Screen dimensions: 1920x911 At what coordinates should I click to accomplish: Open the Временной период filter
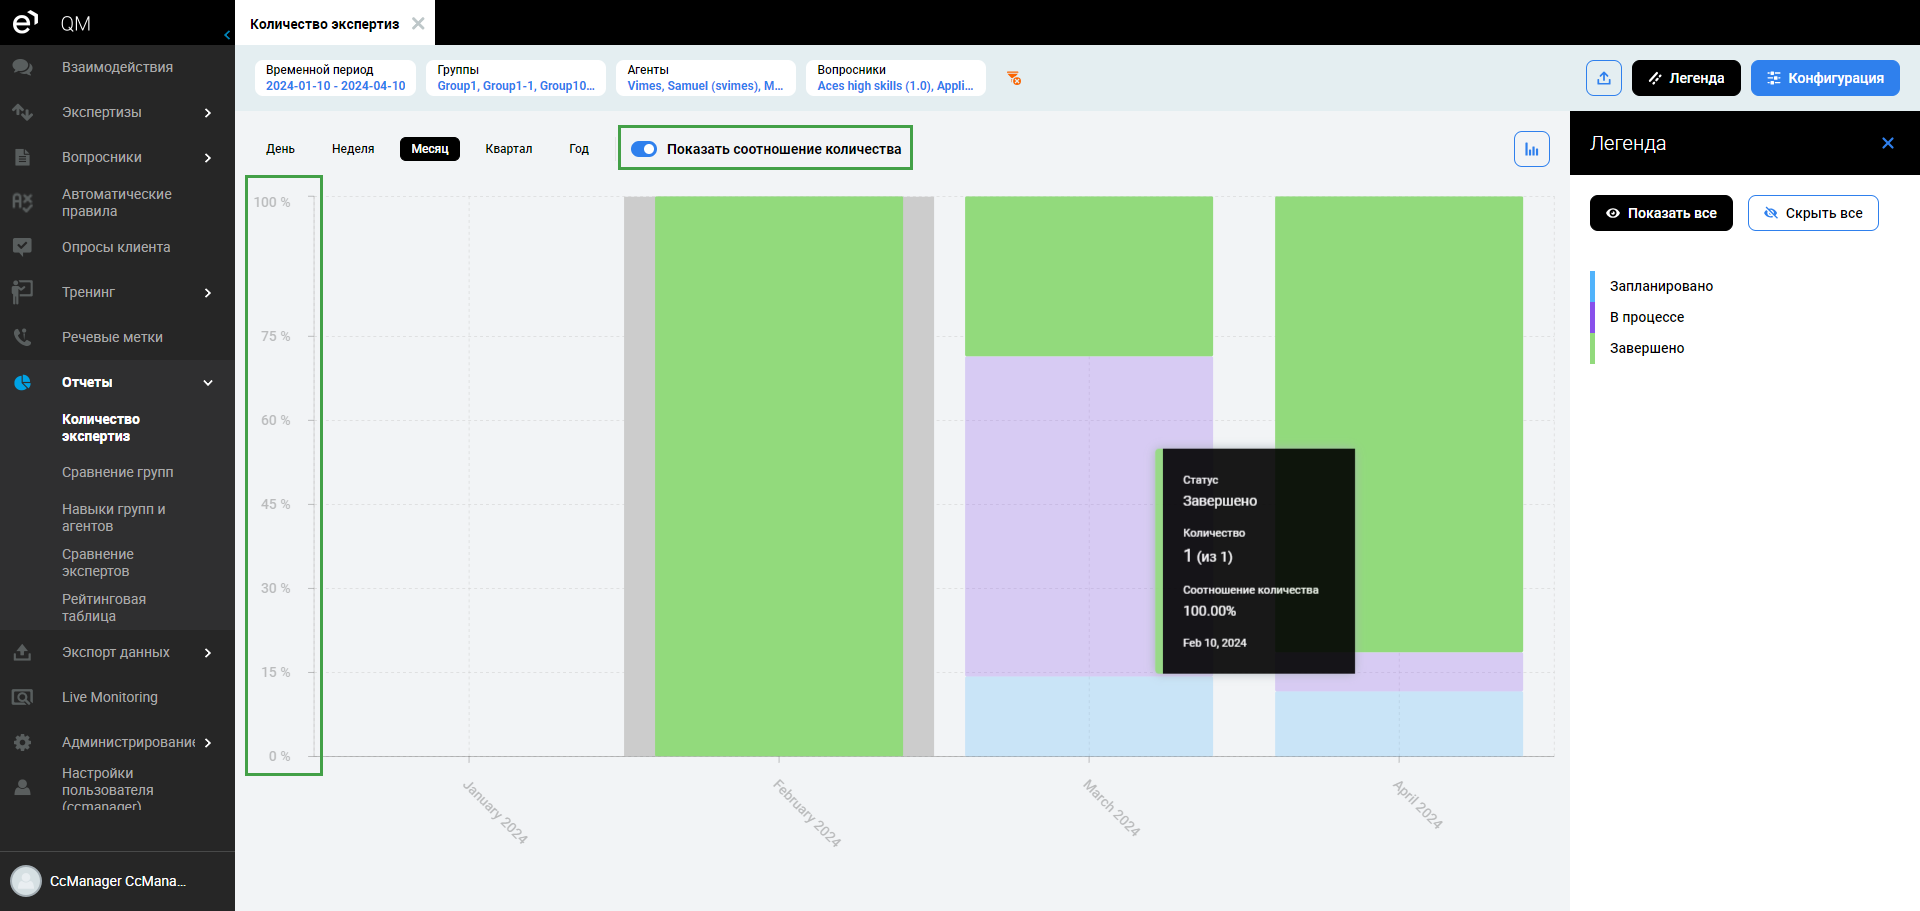(335, 78)
